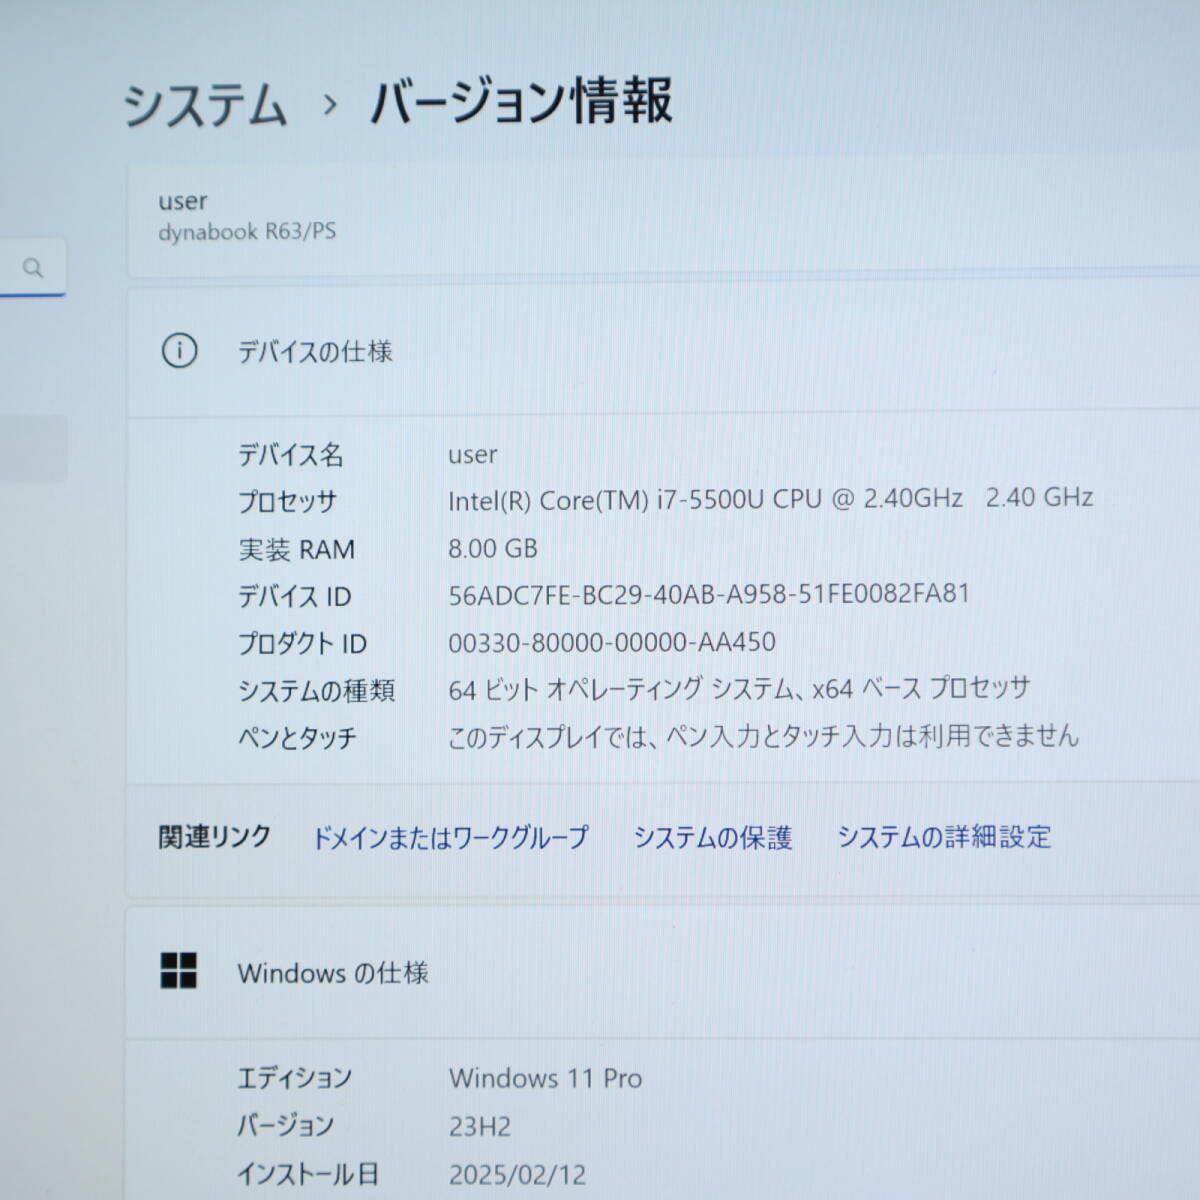This screenshot has width=1200, height=1200.
Task: Click the Windows logo icon
Action: [179, 970]
